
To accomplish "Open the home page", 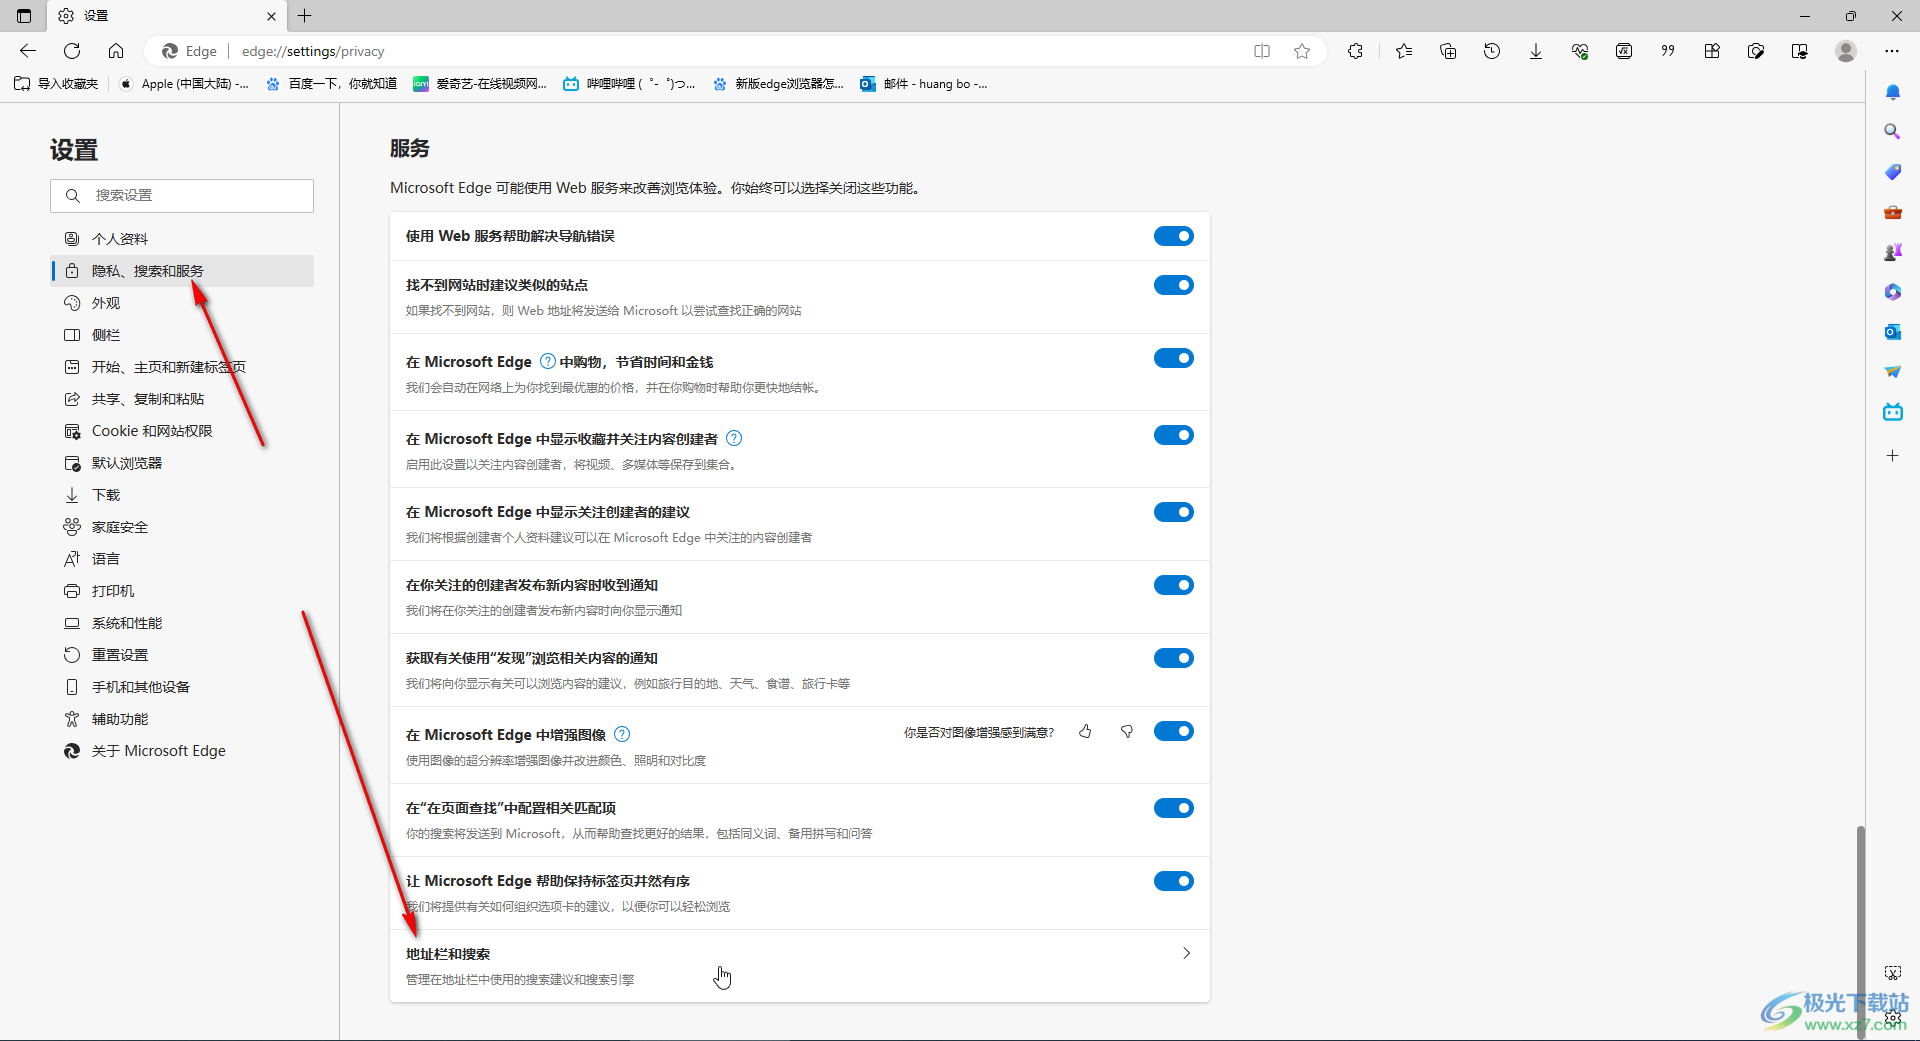I will [x=116, y=51].
